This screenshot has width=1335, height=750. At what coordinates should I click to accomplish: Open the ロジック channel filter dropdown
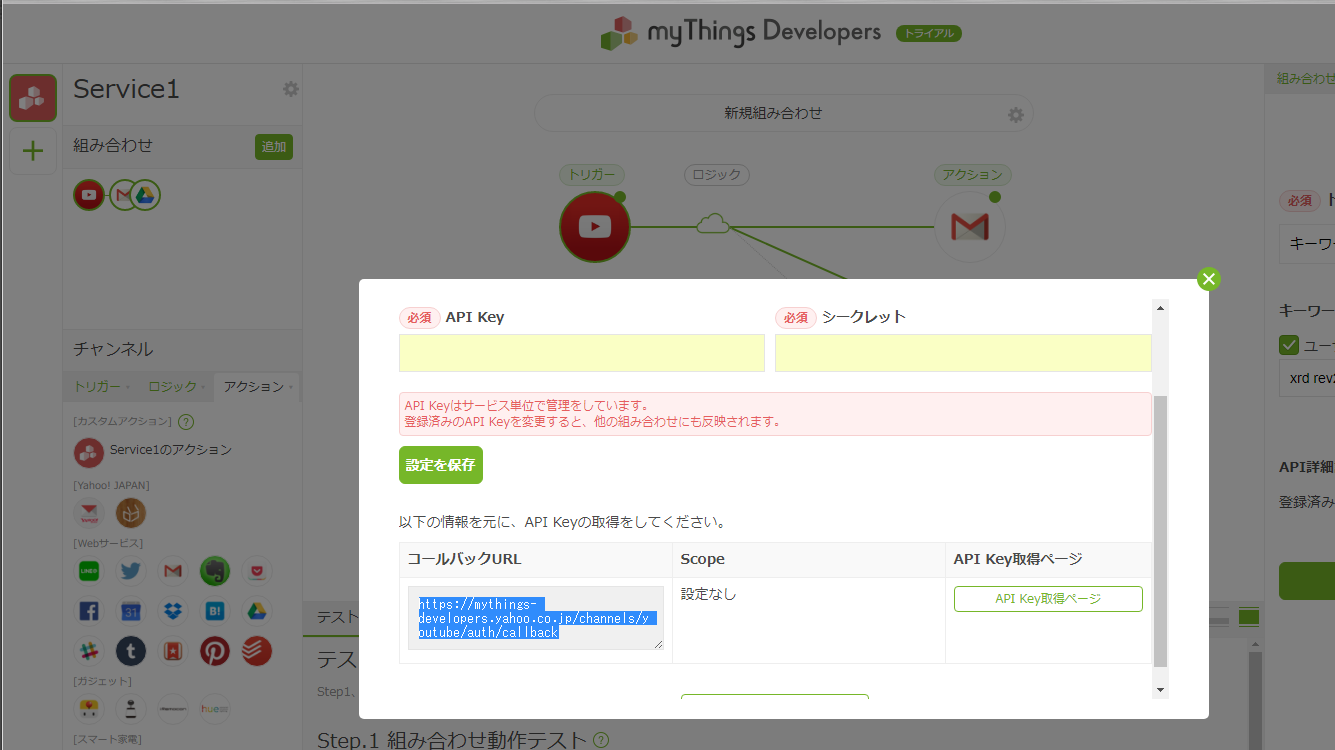[173, 386]
